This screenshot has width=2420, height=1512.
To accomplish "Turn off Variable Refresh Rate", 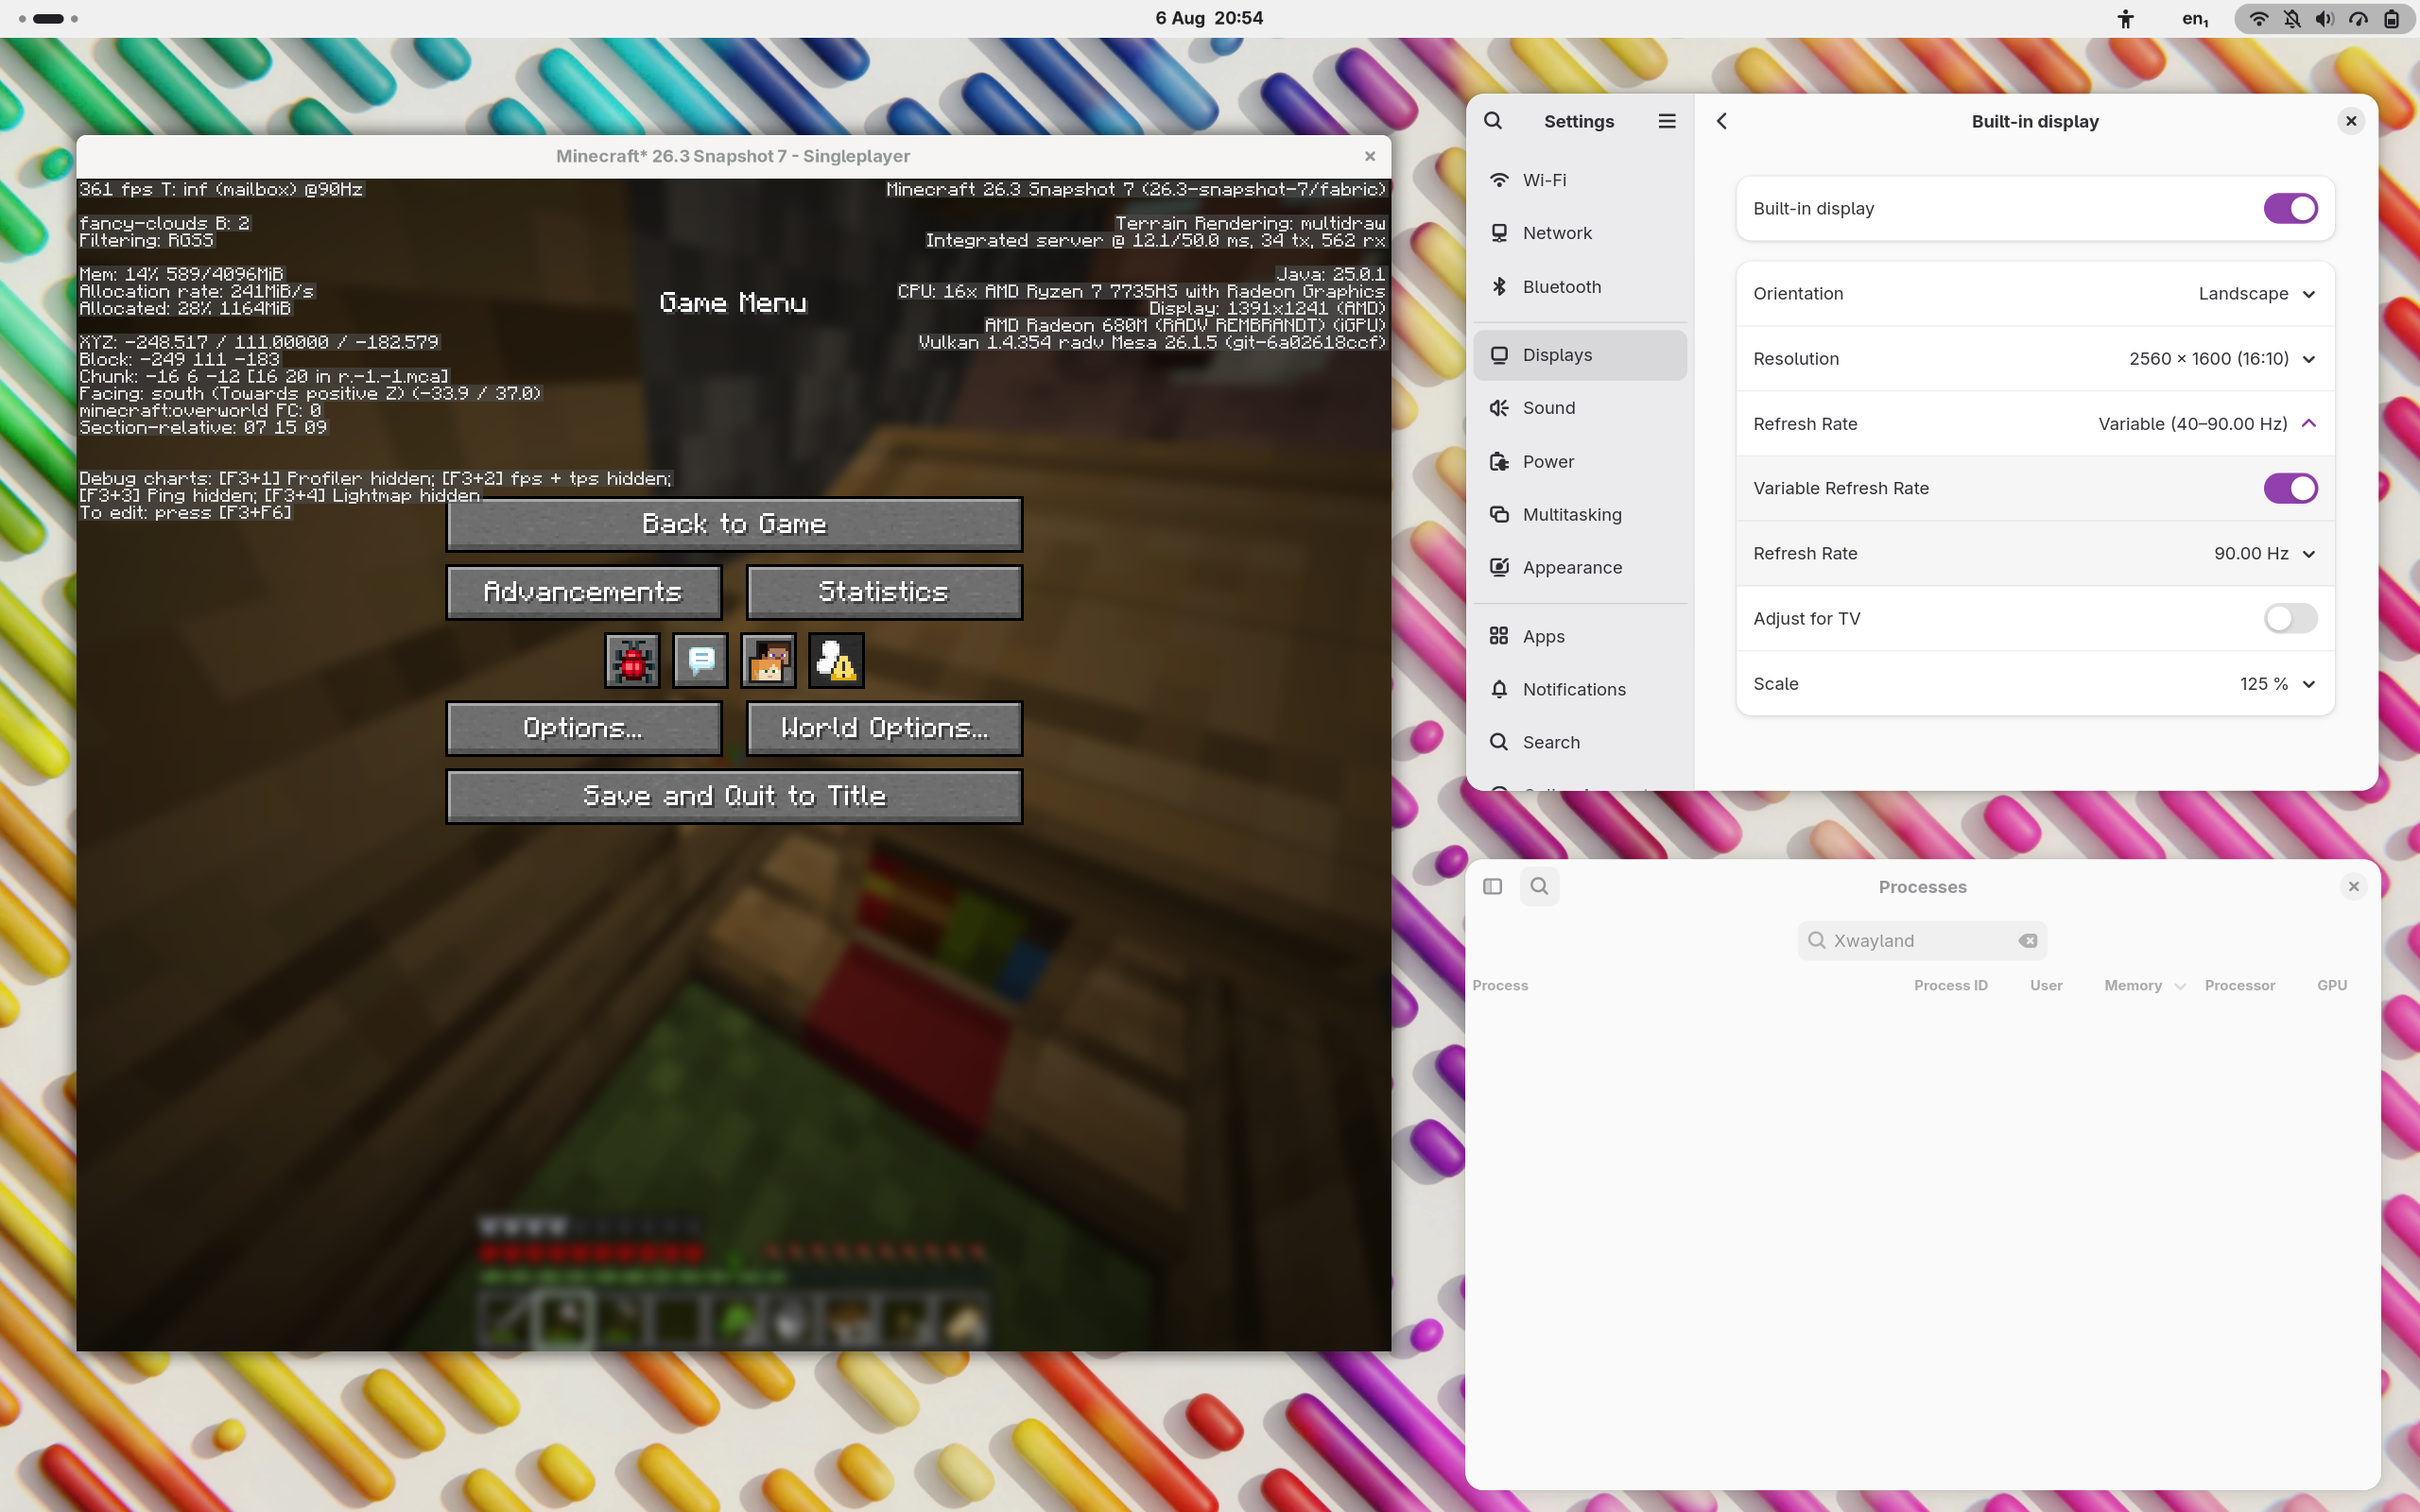I will click(2290, 489).
